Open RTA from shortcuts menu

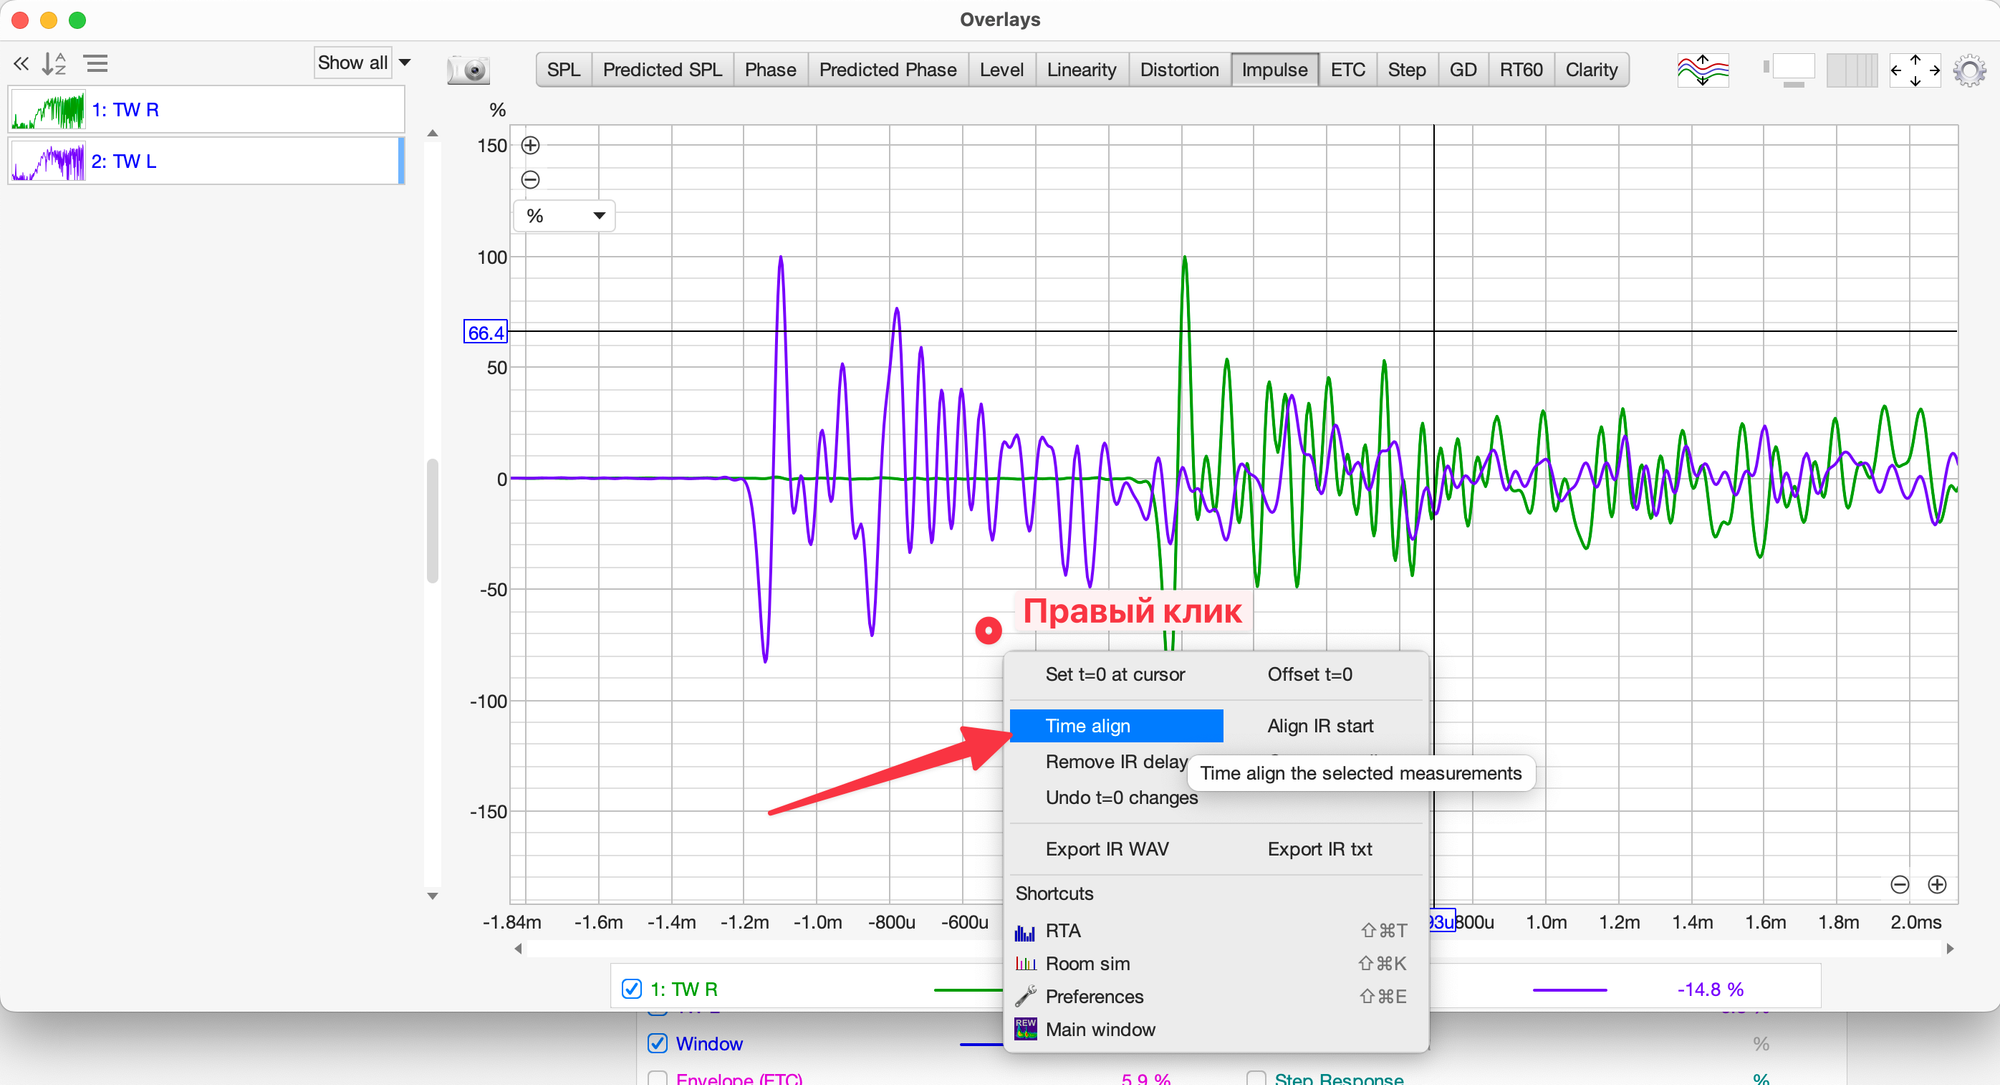[x=1063, y=931]
